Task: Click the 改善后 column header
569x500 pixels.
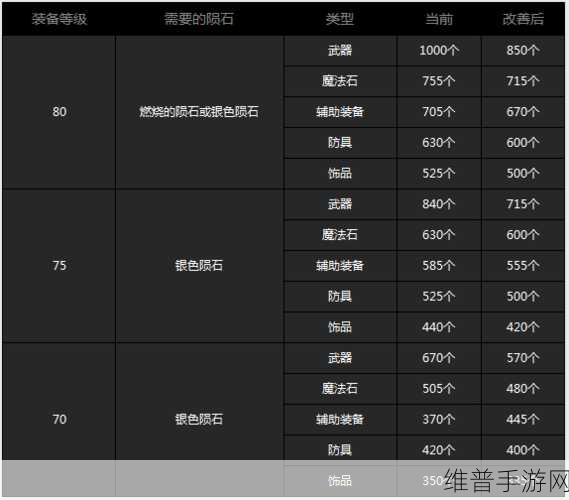Action: point(523,19)
